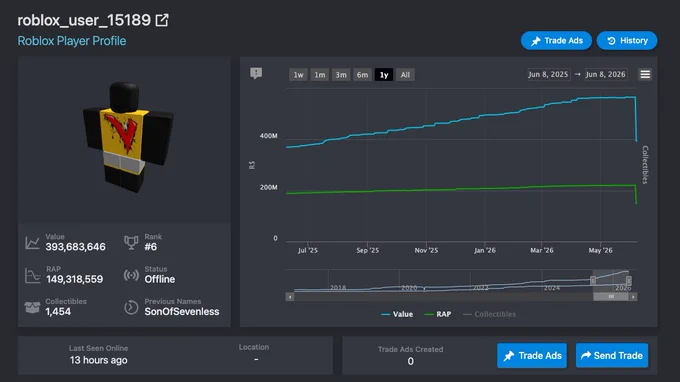Click the RAP value 149,318,559
This screenshot has height=382, width=680.
pos(75,279)
